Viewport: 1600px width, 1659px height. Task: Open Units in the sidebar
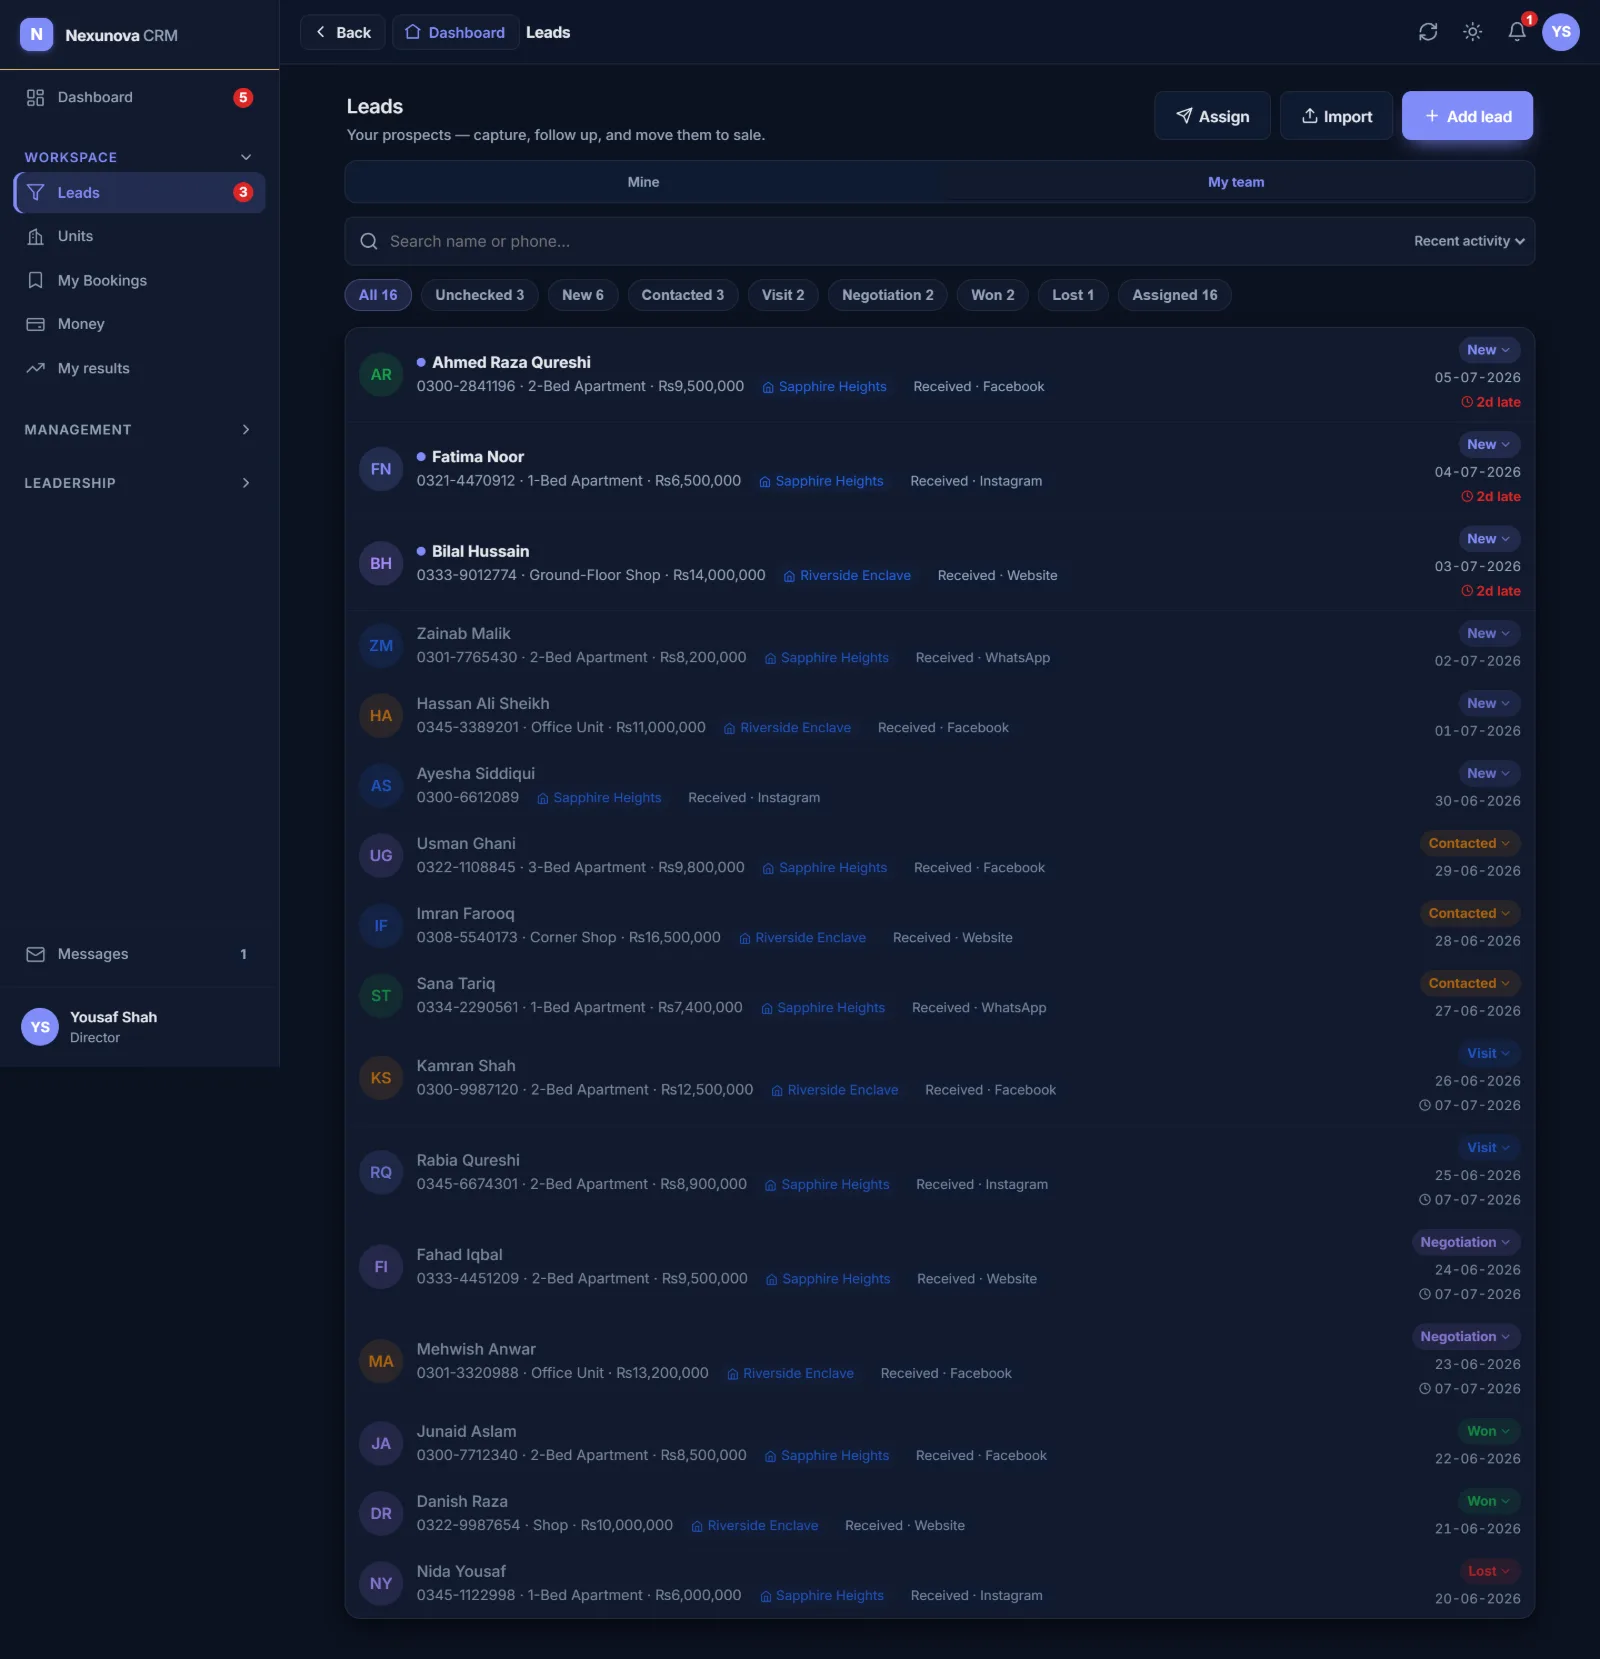coord(139,236)
